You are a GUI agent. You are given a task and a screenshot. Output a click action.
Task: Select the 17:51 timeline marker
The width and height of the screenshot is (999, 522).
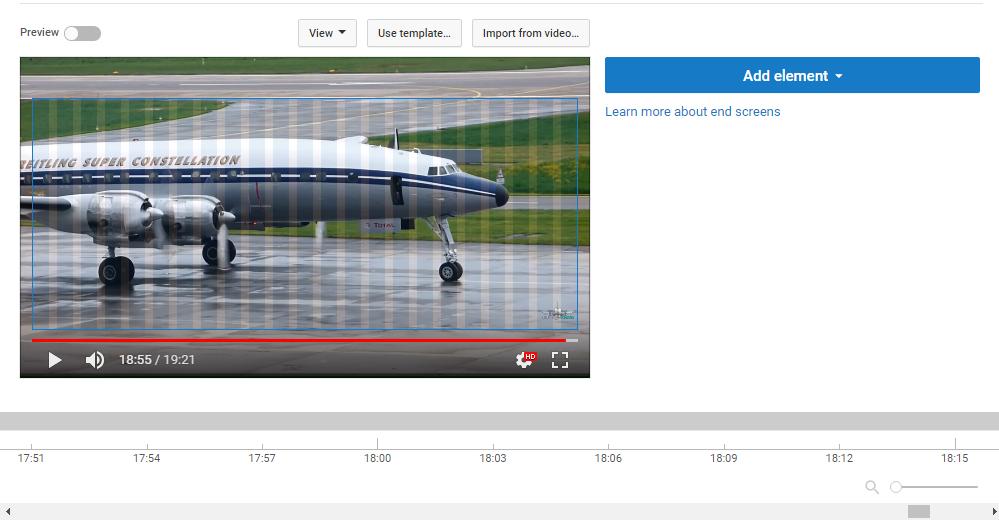tap(31, 458)
